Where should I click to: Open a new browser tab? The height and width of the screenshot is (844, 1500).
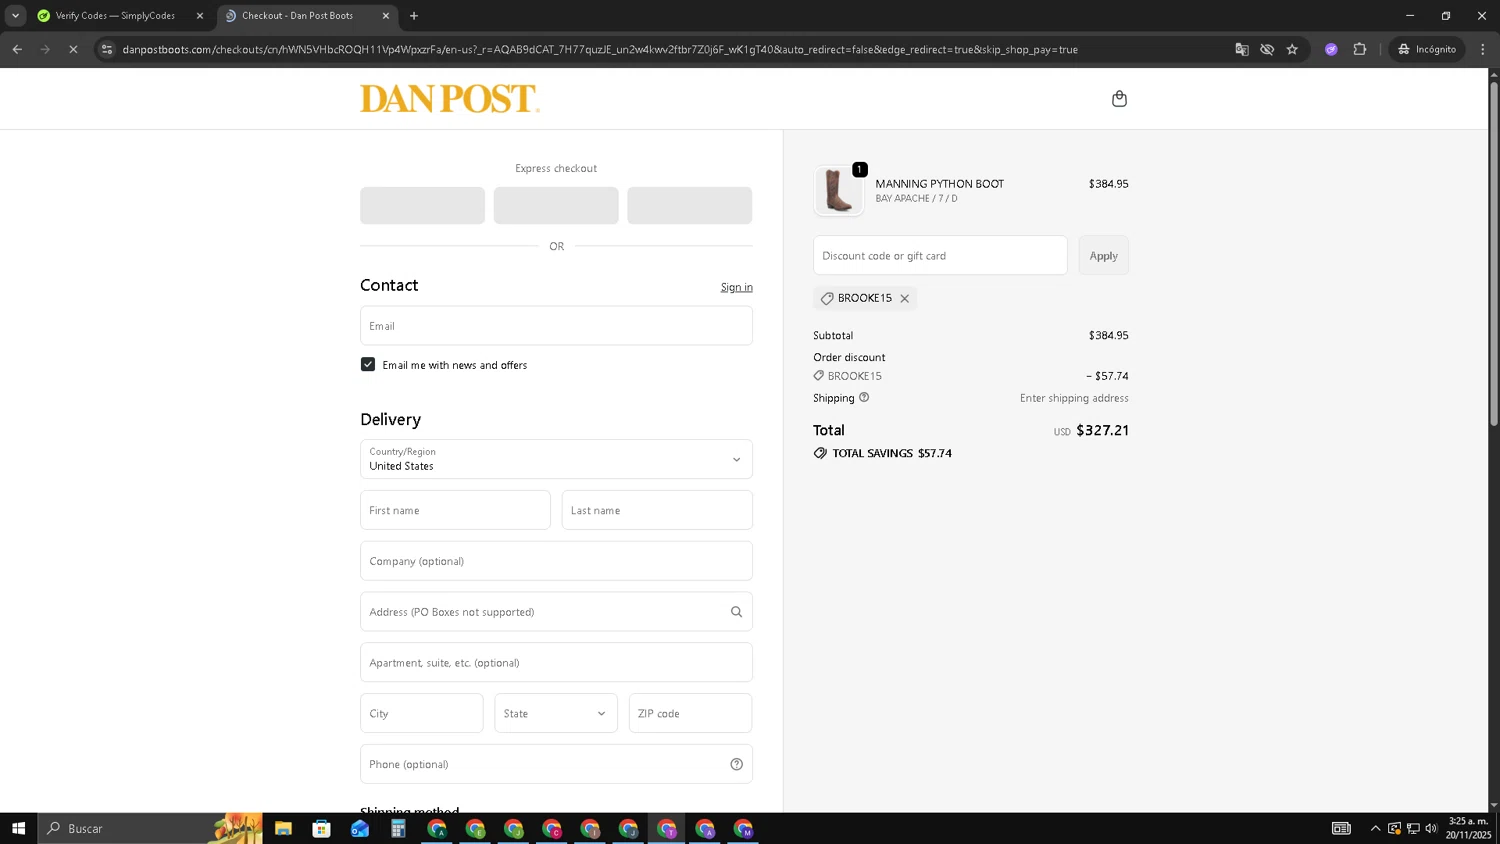coord(414,16)
